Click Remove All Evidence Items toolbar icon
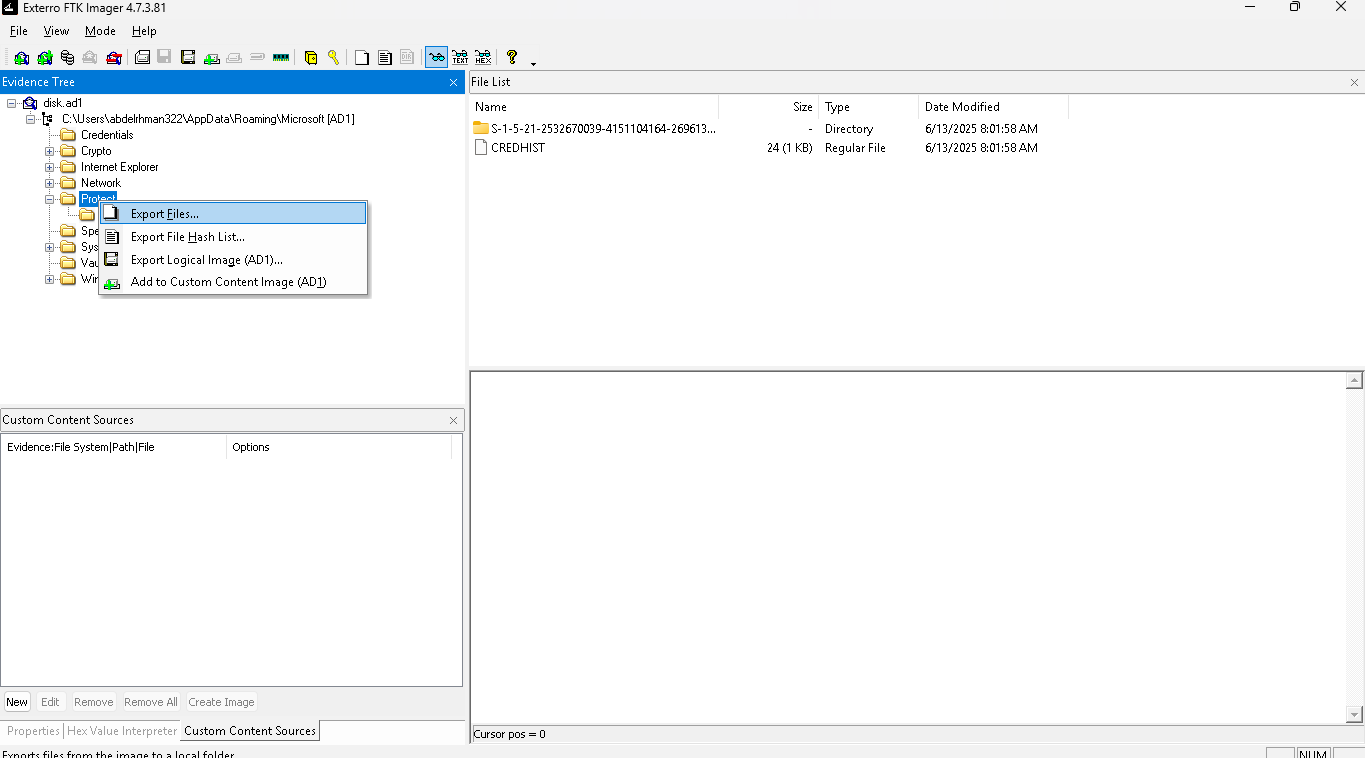This screenshot has width=1365, height=758. coord(114,57)
